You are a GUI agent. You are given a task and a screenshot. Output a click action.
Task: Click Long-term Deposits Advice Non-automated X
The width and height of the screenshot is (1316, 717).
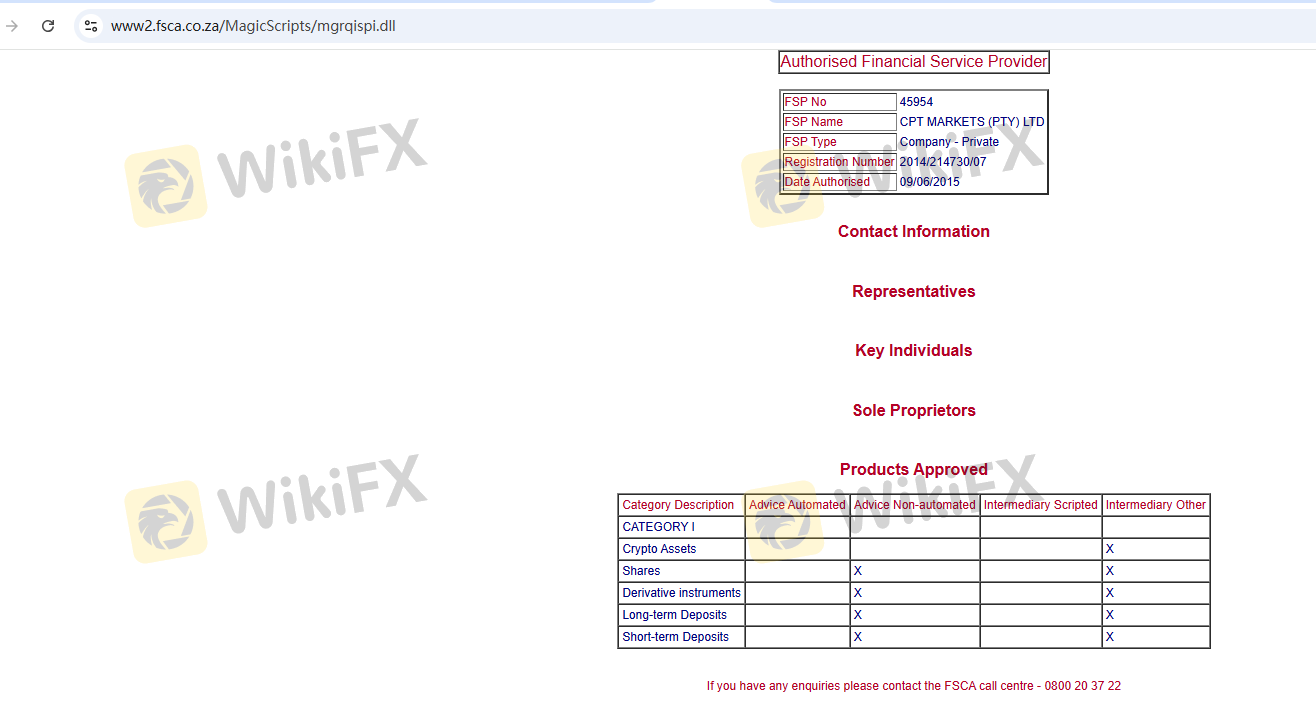point(858,615)
